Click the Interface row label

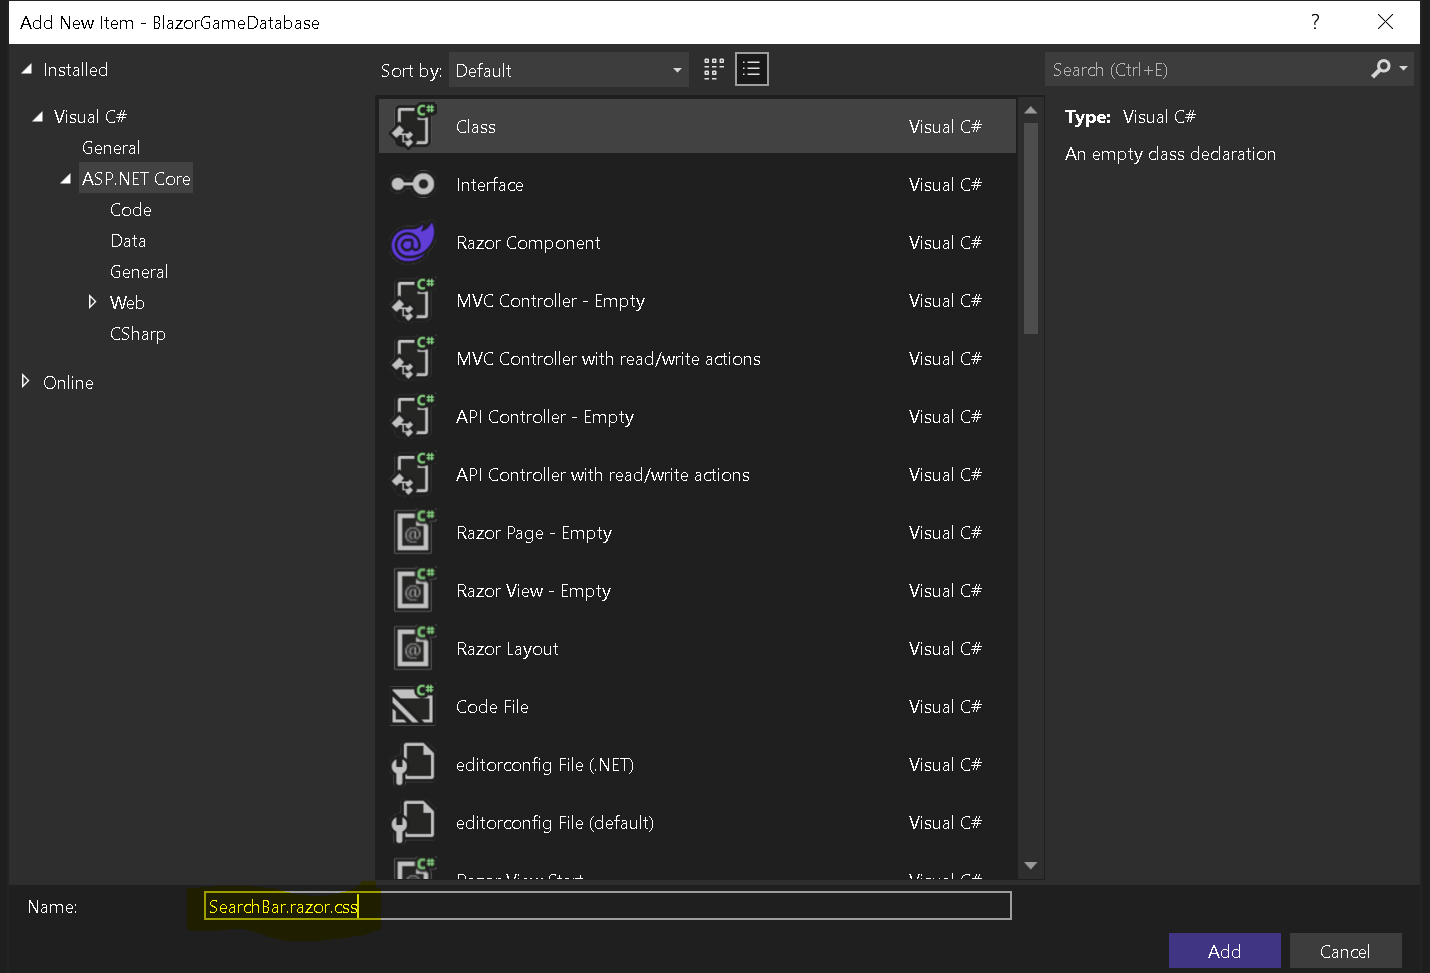(x=489, y=185)
